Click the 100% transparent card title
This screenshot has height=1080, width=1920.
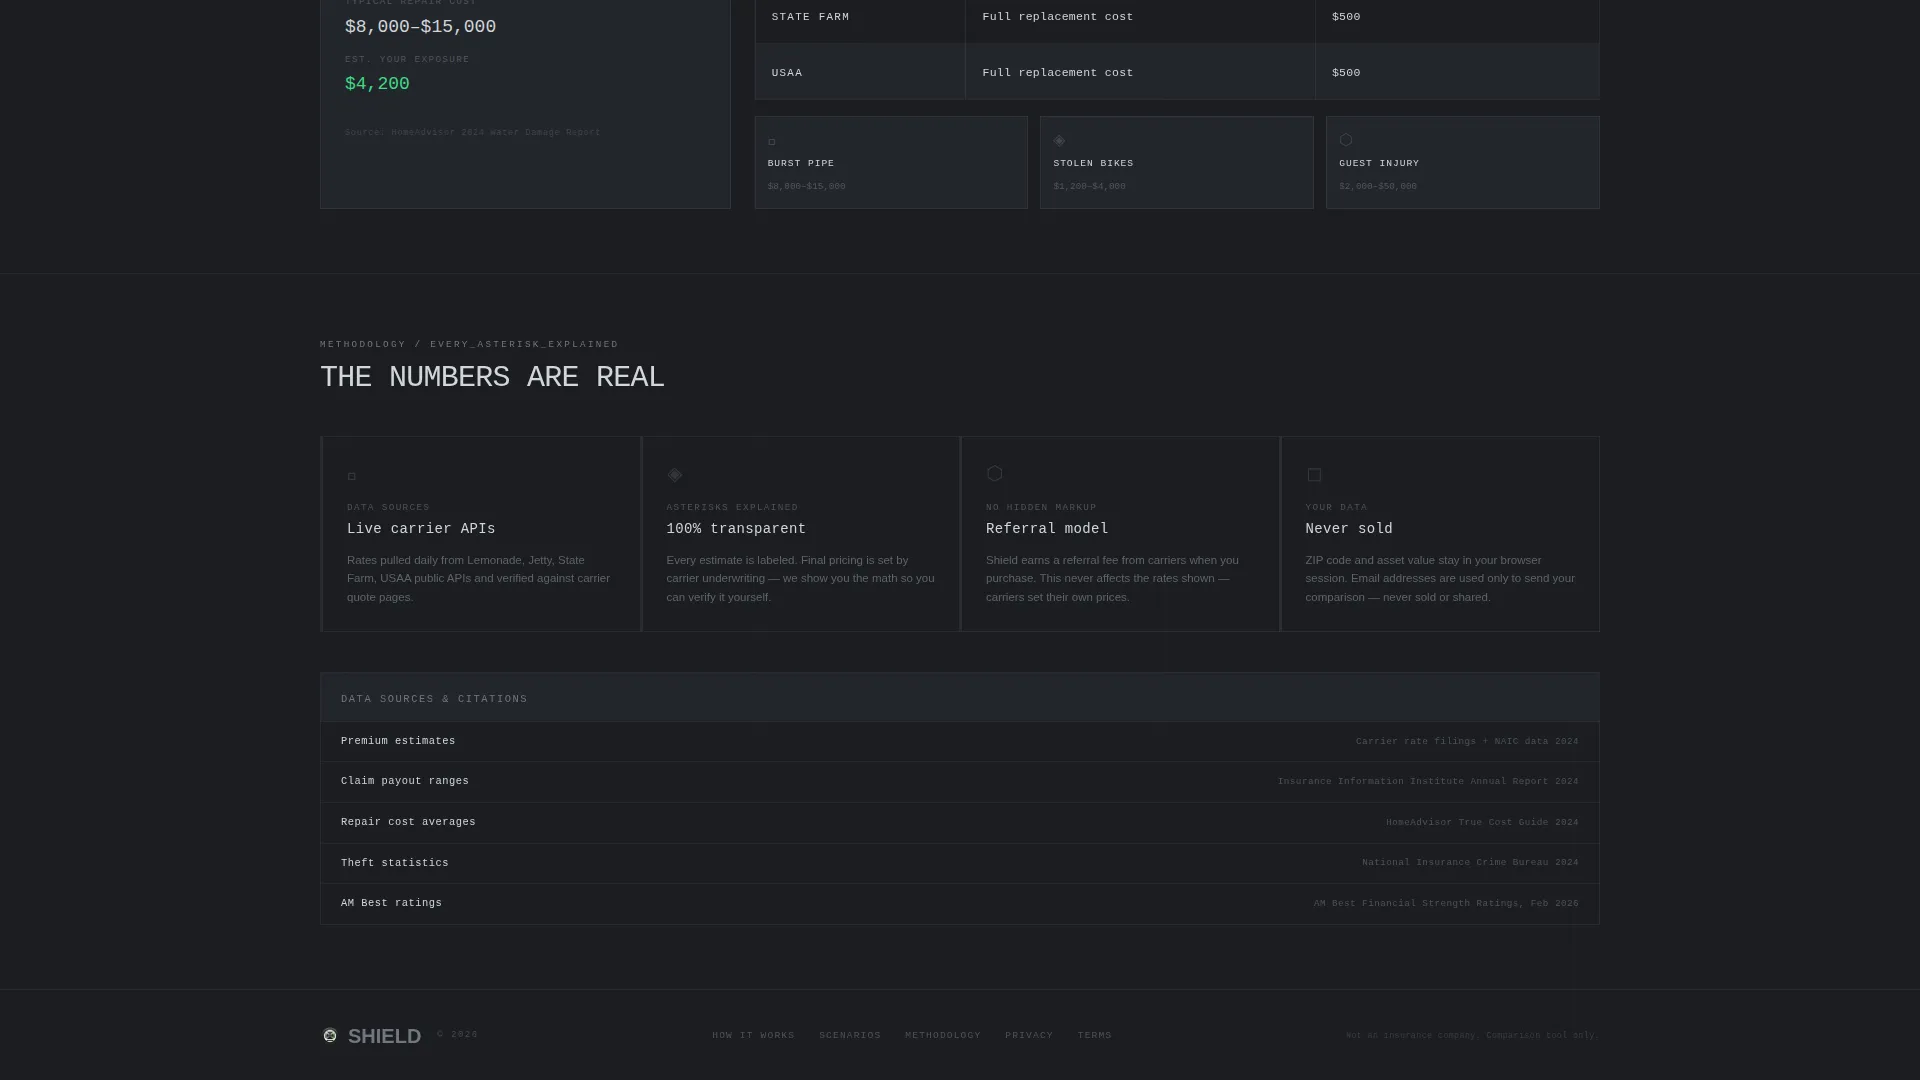click(736, 529)
